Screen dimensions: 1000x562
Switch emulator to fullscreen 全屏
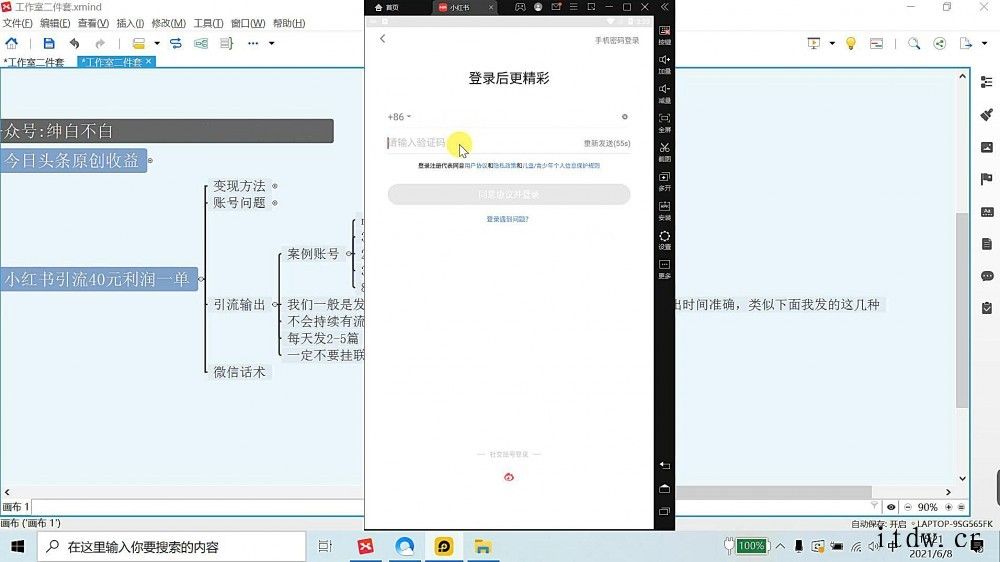tap(664, 122)
